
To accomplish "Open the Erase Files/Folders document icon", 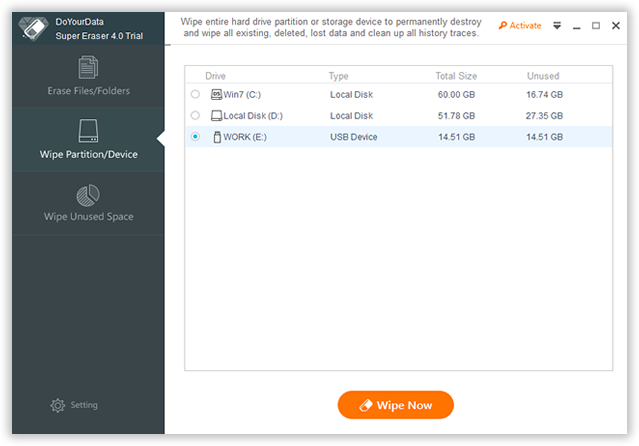I will click(88, 67).
